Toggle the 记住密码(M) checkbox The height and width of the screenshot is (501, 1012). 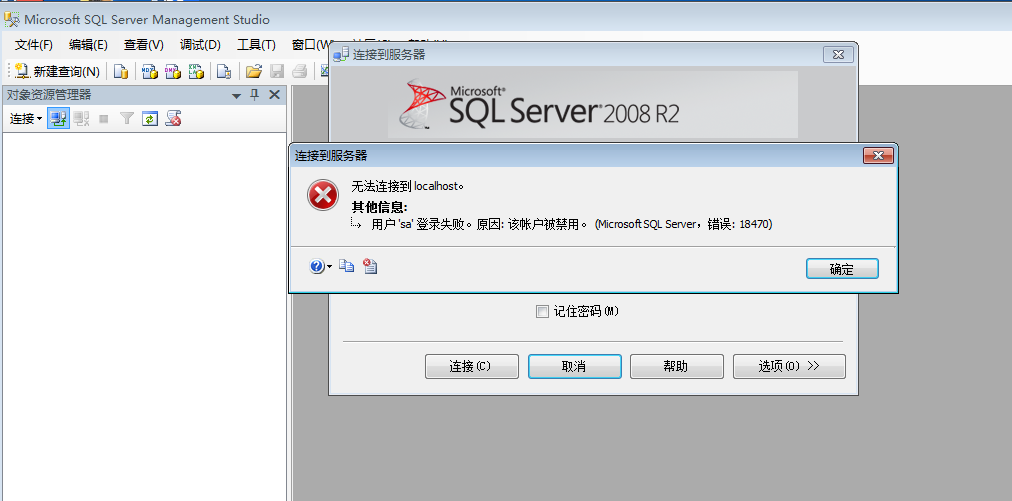click(542, 312)
